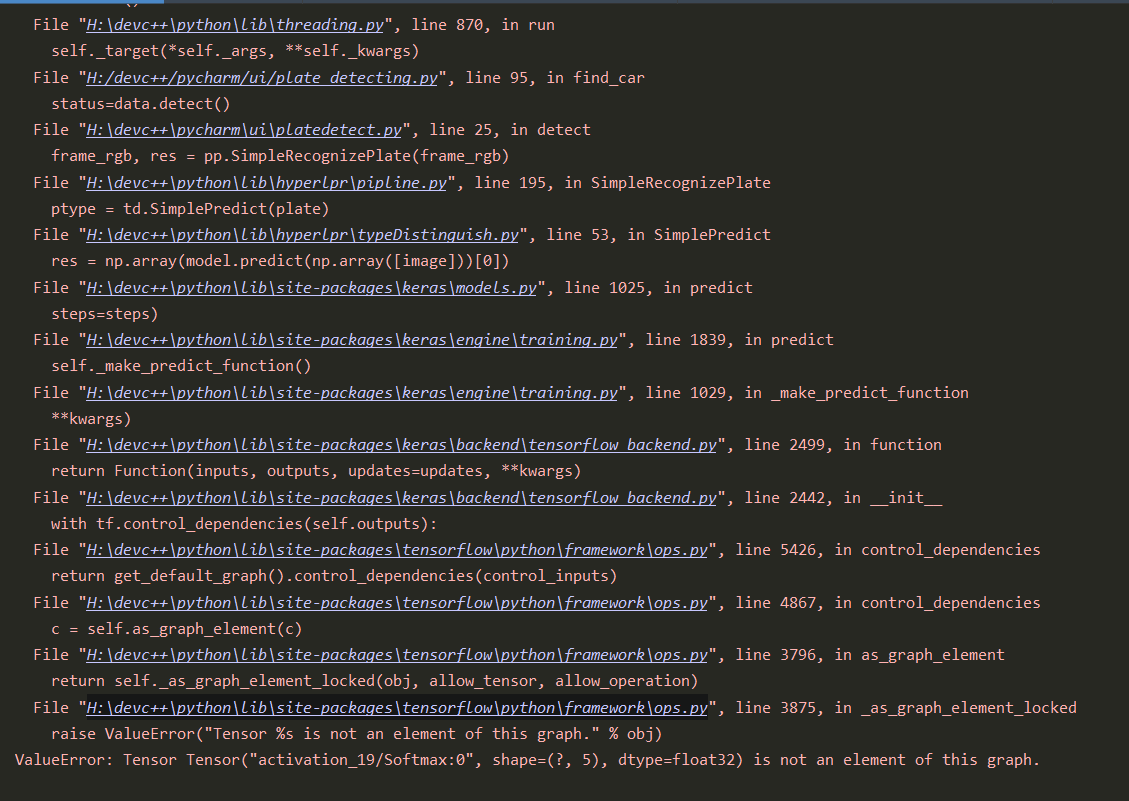
Task: Select the 'with tf.control_dependencies(self.outputs):' line
Action: point(244,524)
